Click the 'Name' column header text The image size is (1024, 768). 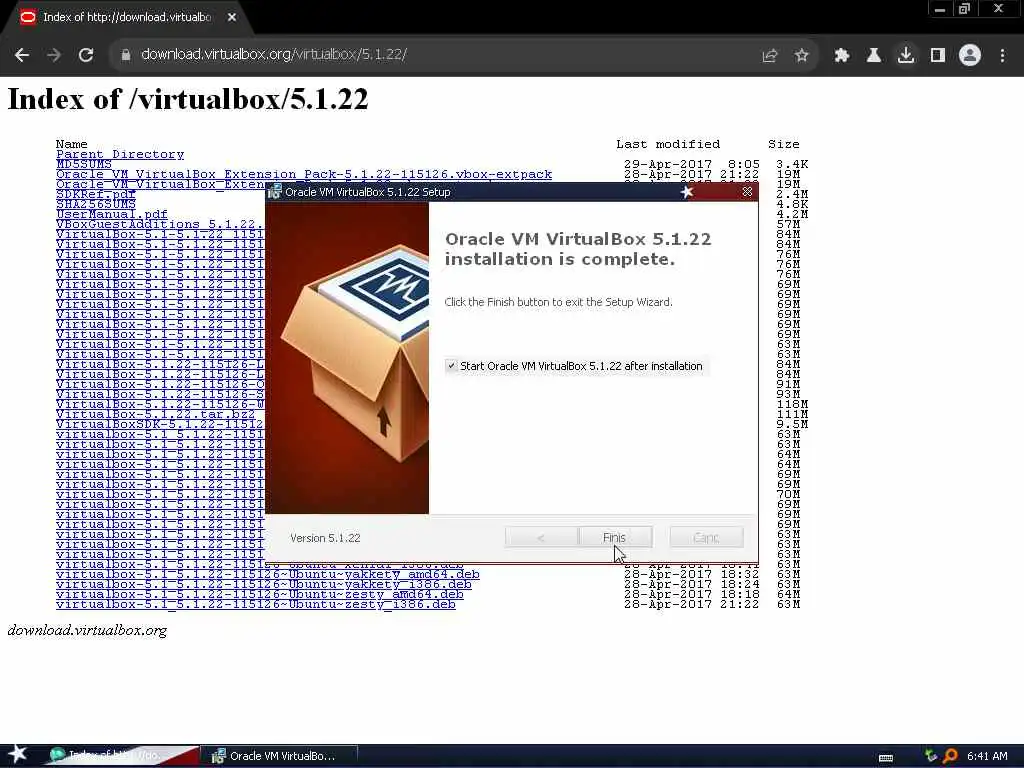click(x=72, y=144)
